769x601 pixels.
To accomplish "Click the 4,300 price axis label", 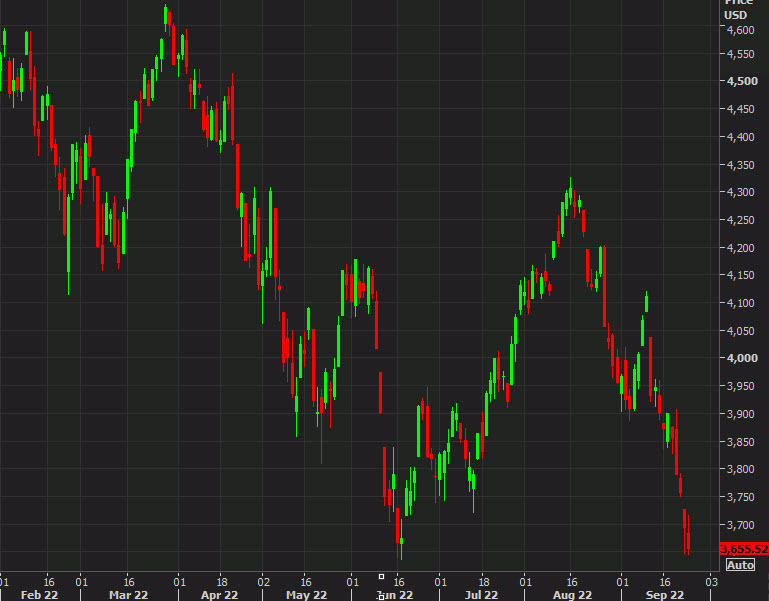I will pos(741,192).
